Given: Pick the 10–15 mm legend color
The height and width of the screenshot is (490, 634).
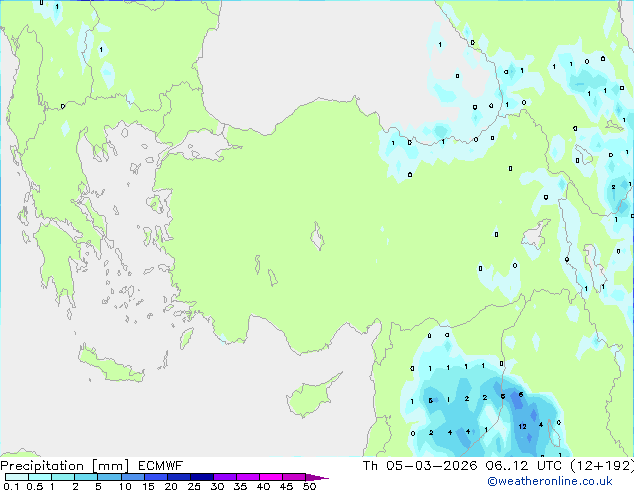Looking at the screenshot, I should coord(132,477).
